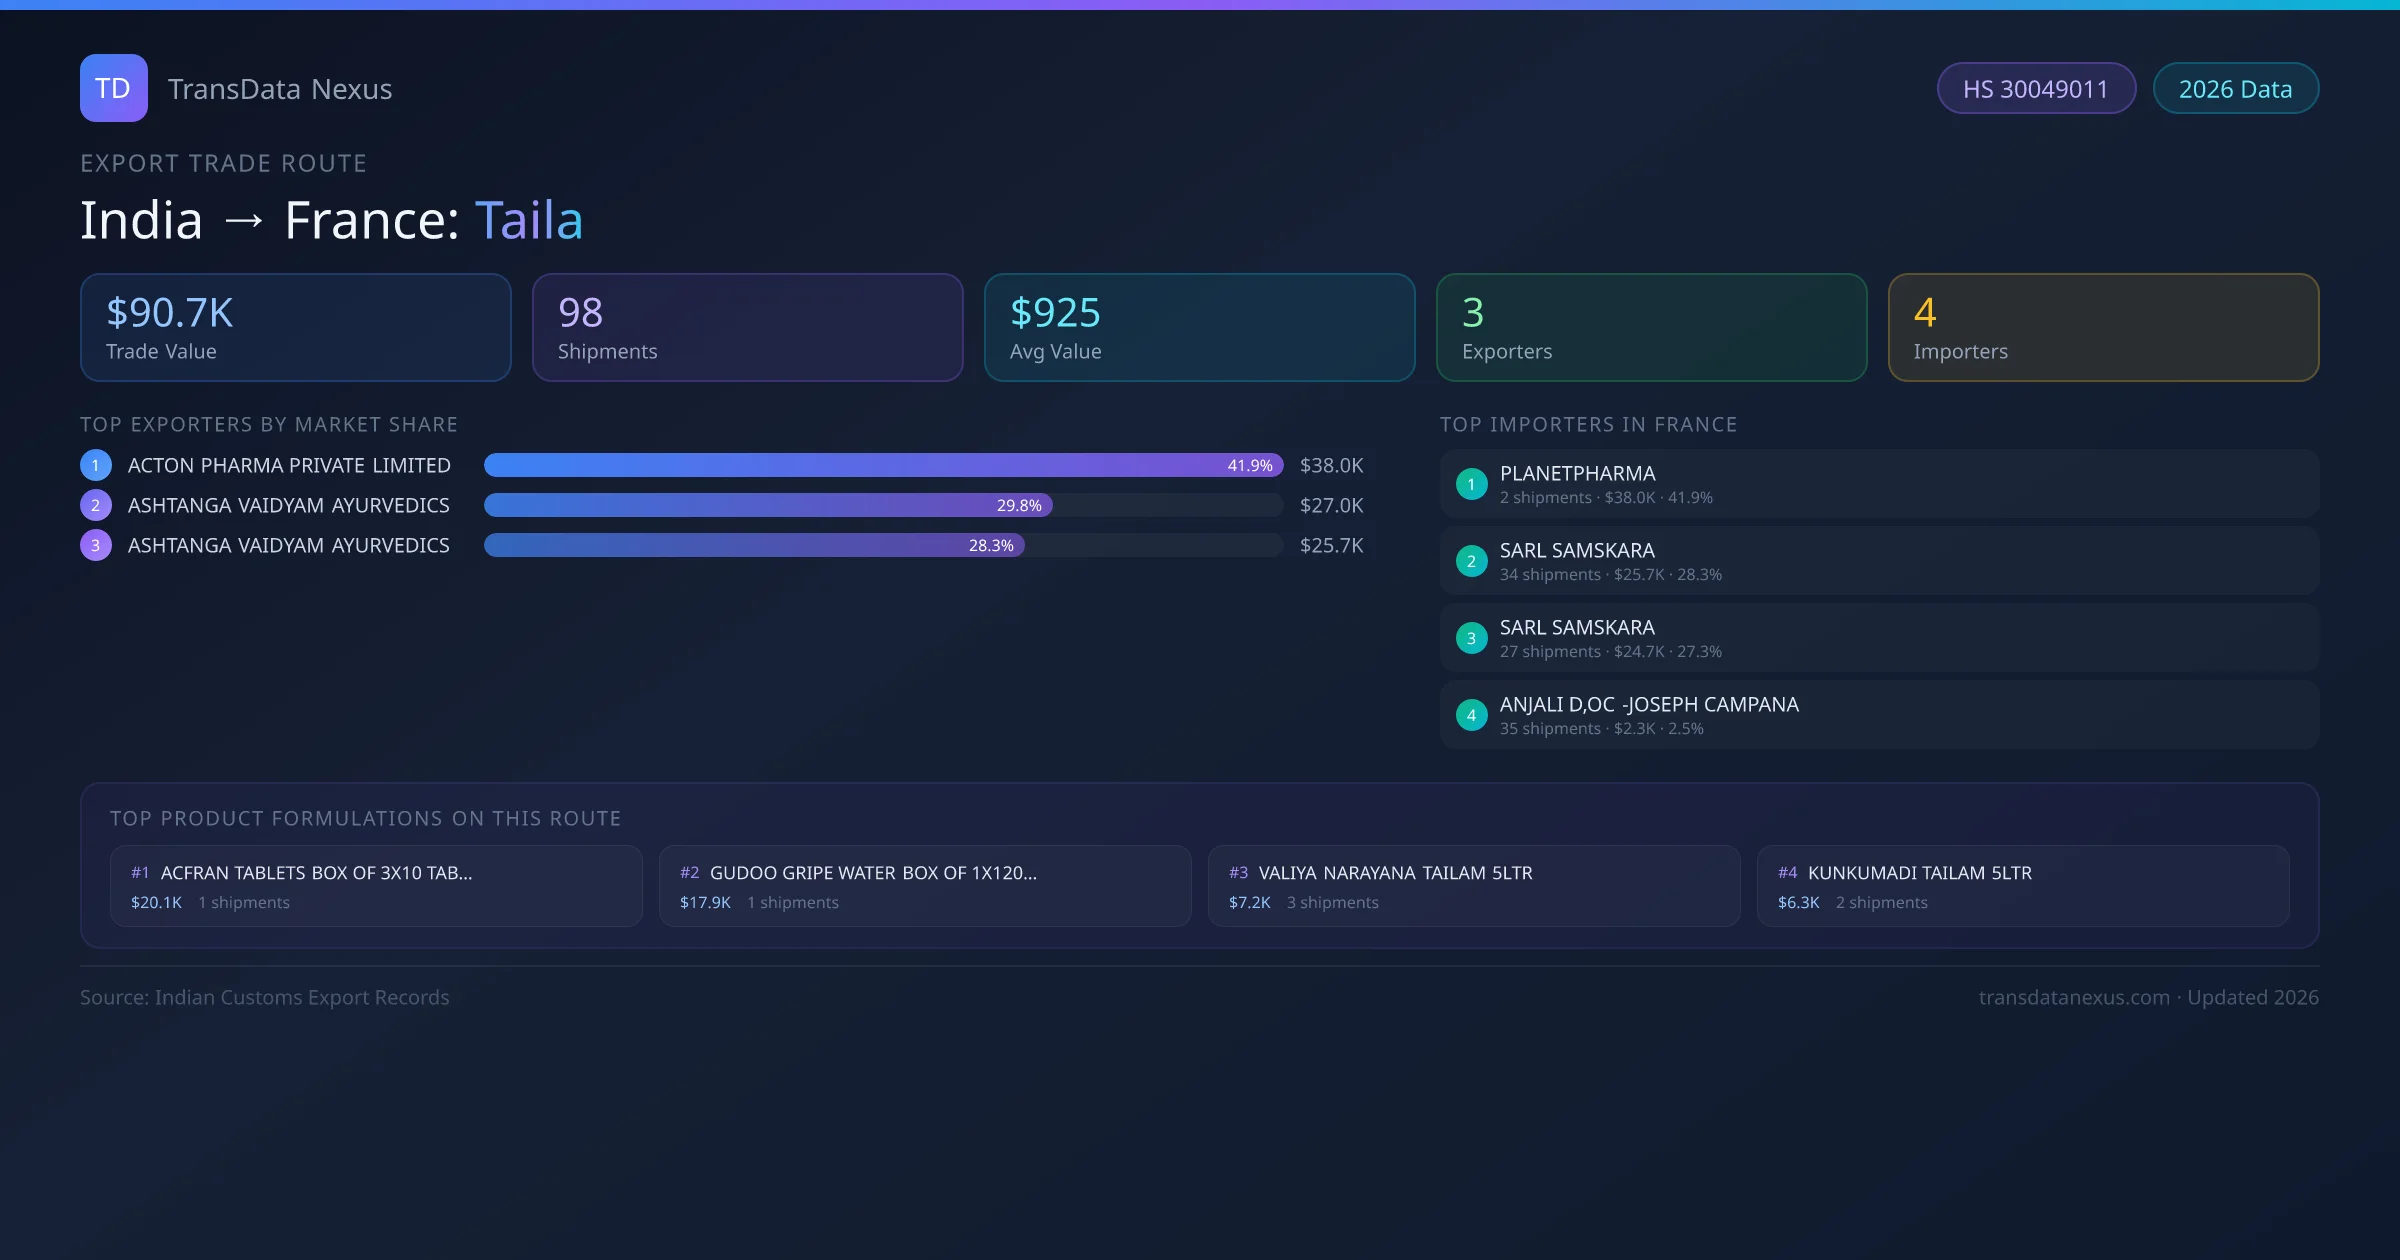
Task: Click the transdatanexus.com footer link
Action: coord(2073,997)
